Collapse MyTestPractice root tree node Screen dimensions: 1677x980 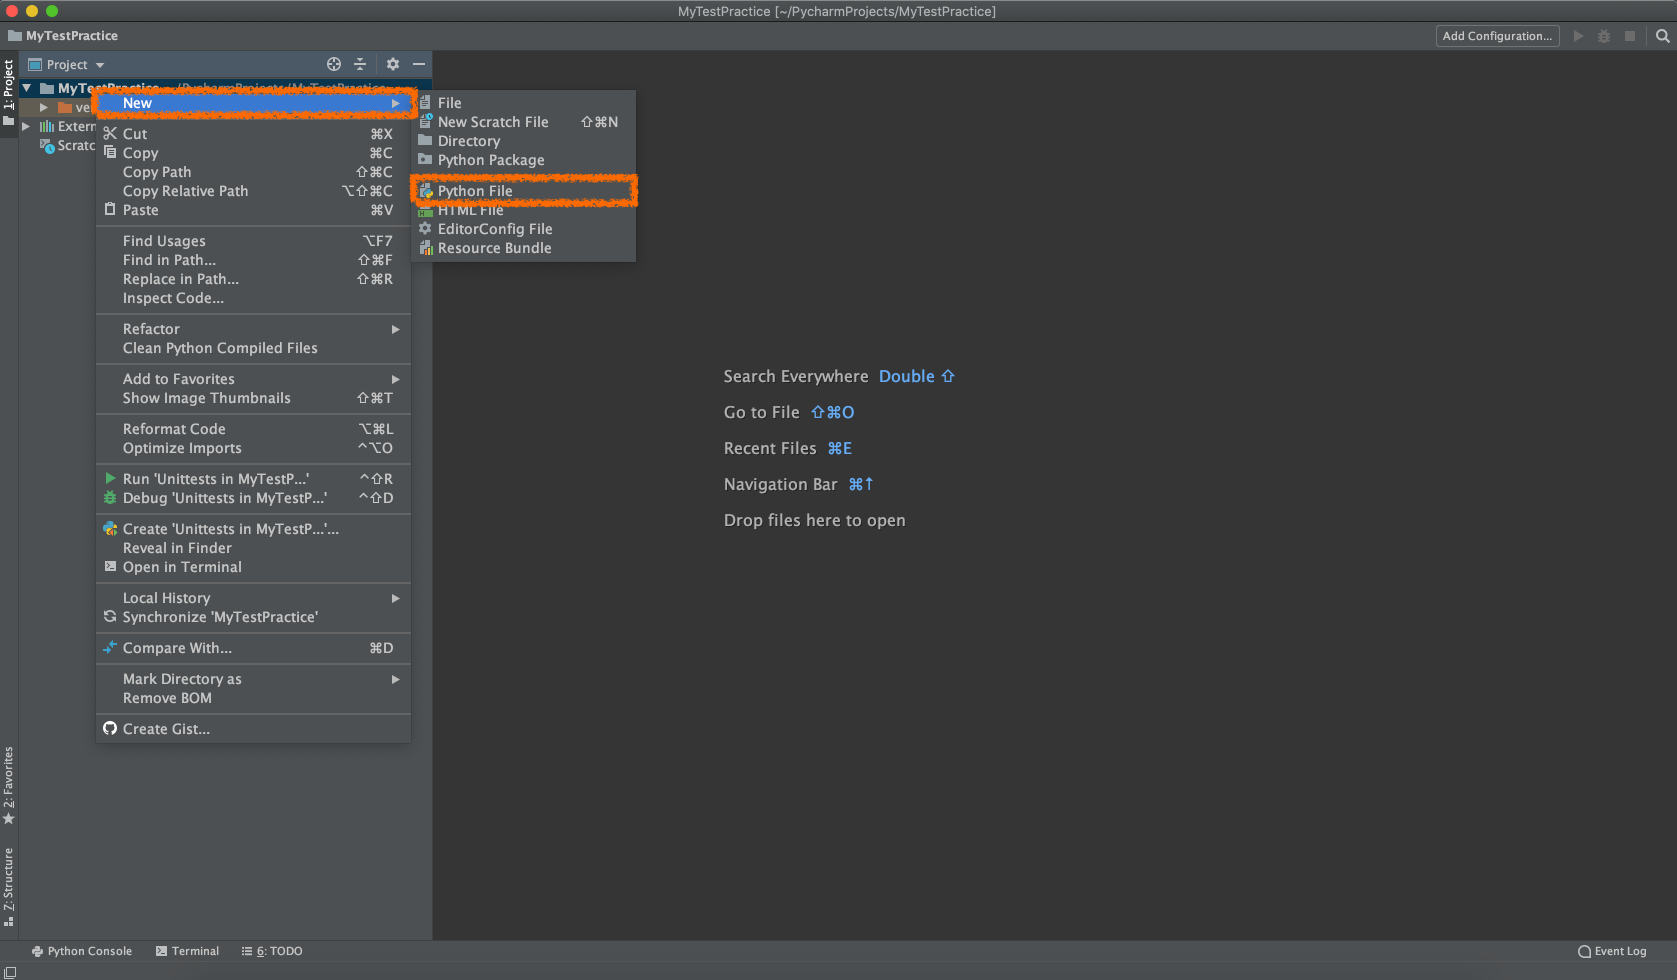(27, 88)
